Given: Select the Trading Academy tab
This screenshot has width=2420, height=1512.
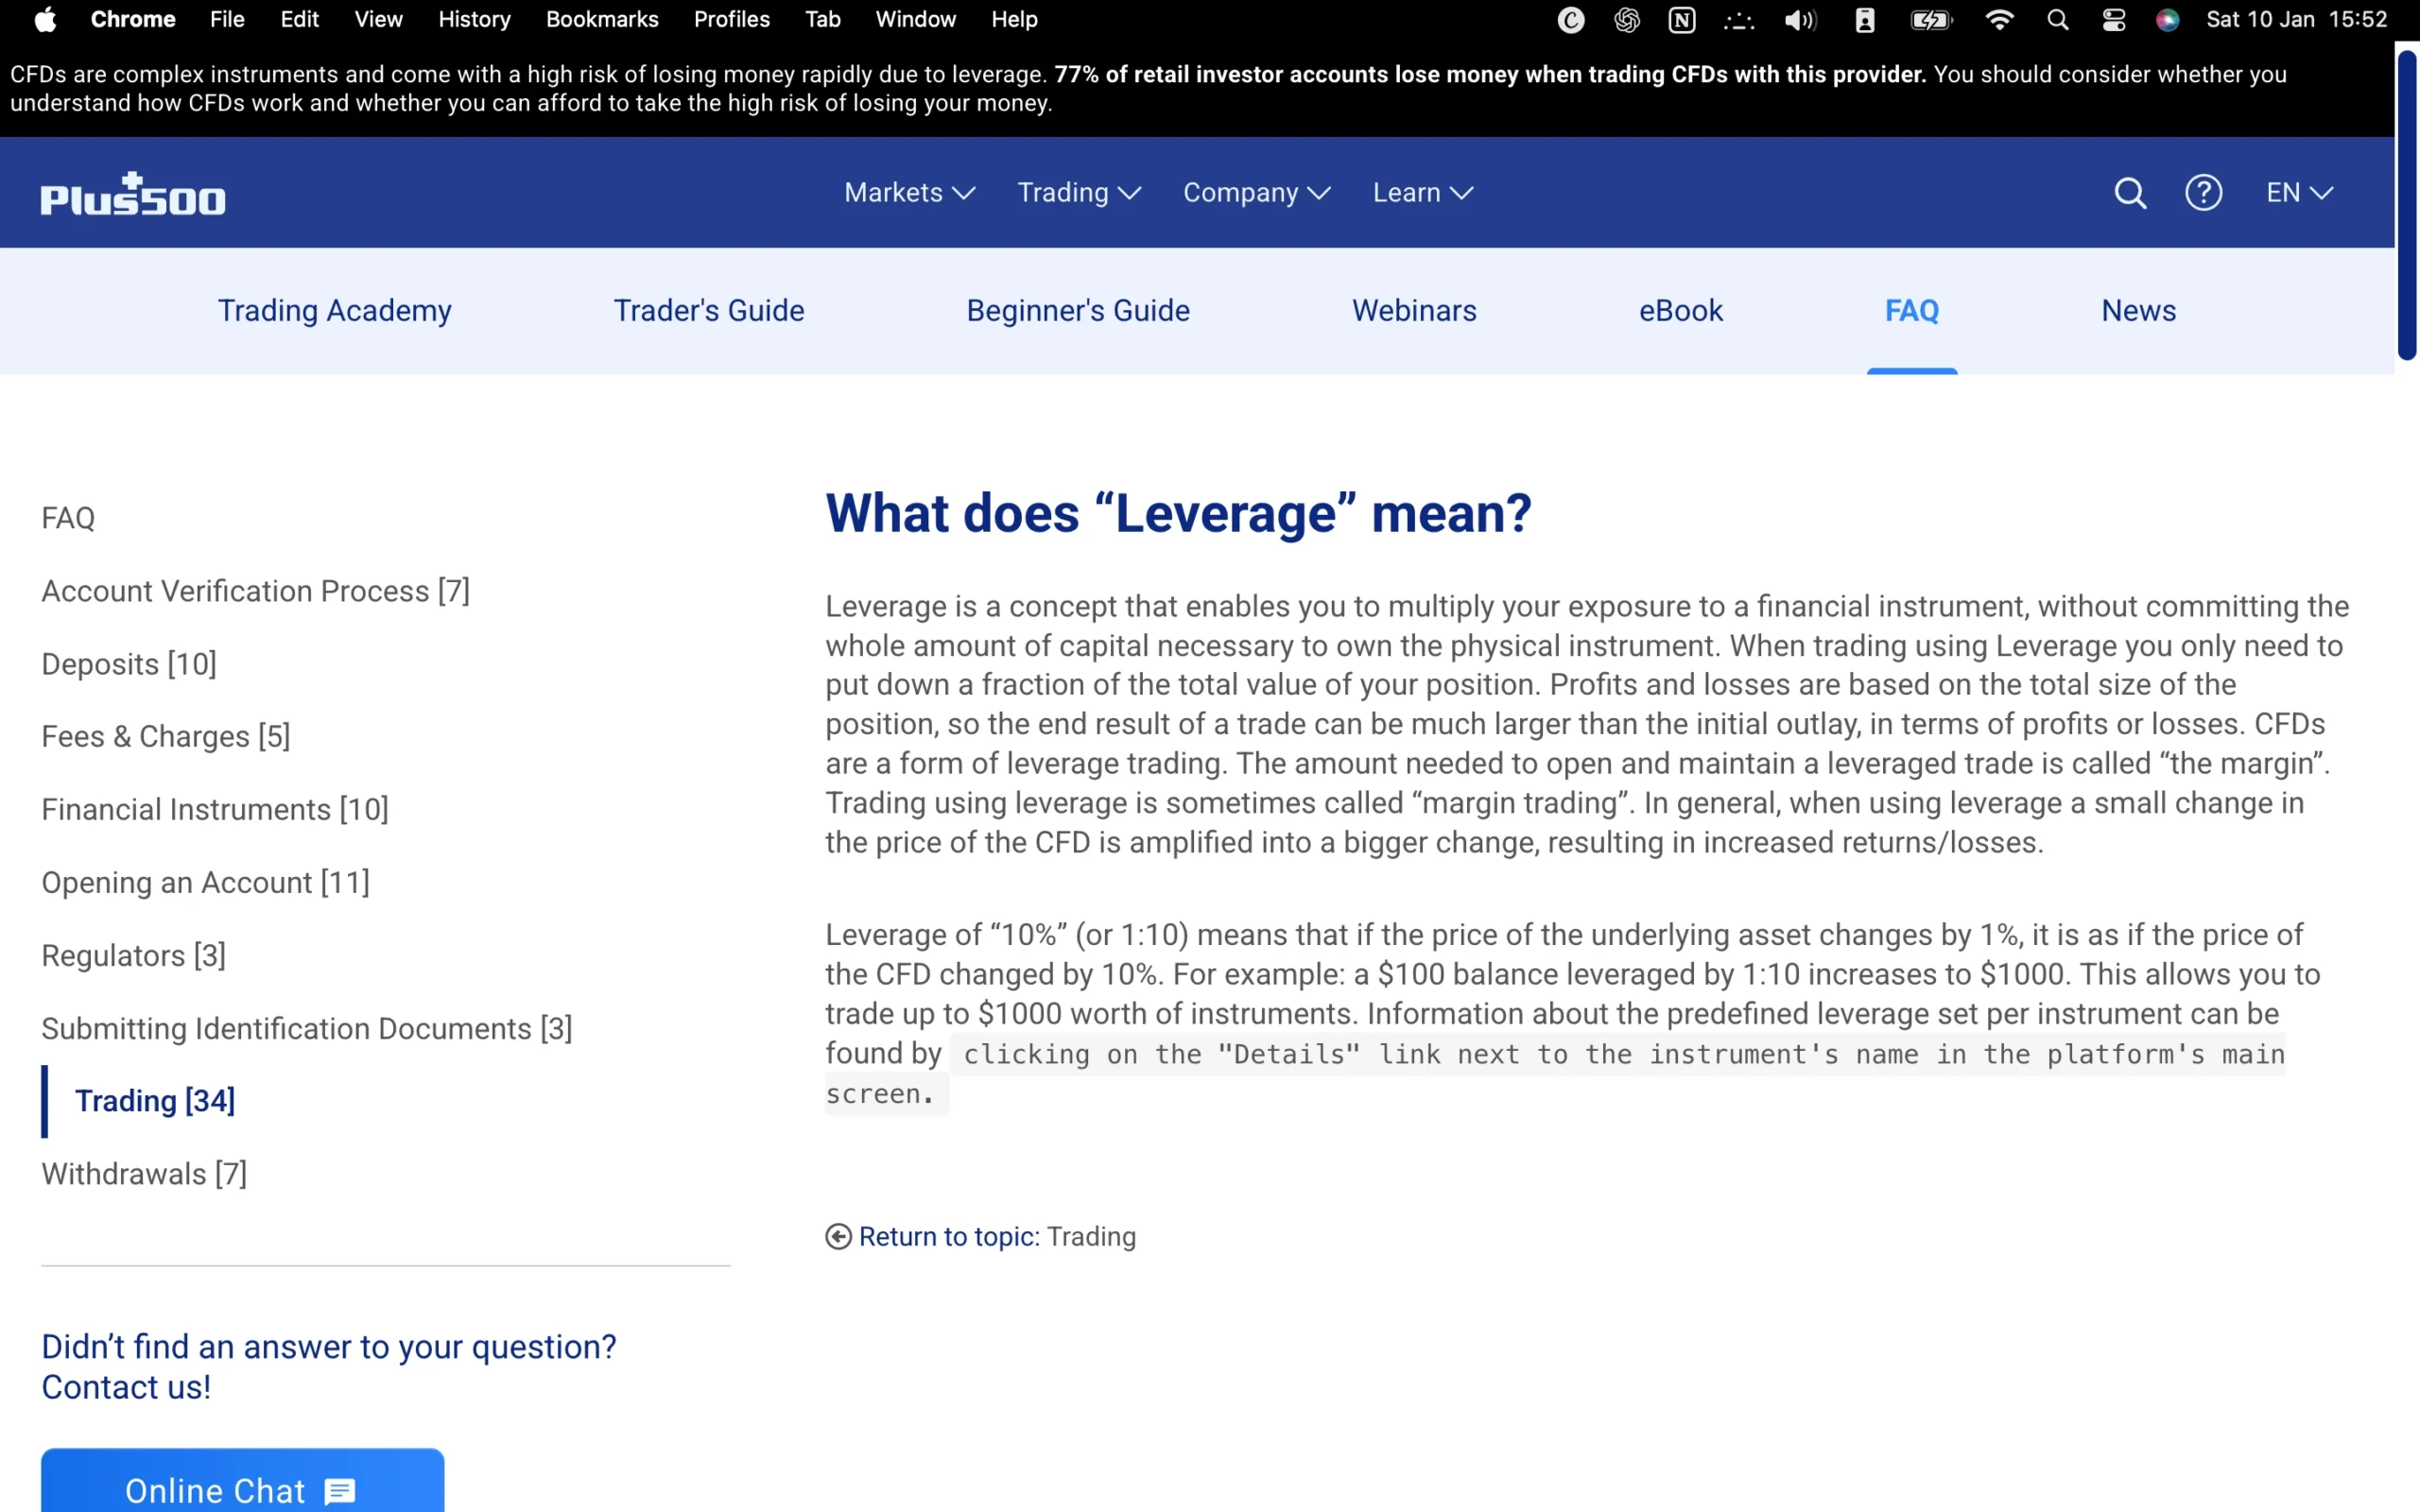Looking at the screenshot, I should point(334,311).
